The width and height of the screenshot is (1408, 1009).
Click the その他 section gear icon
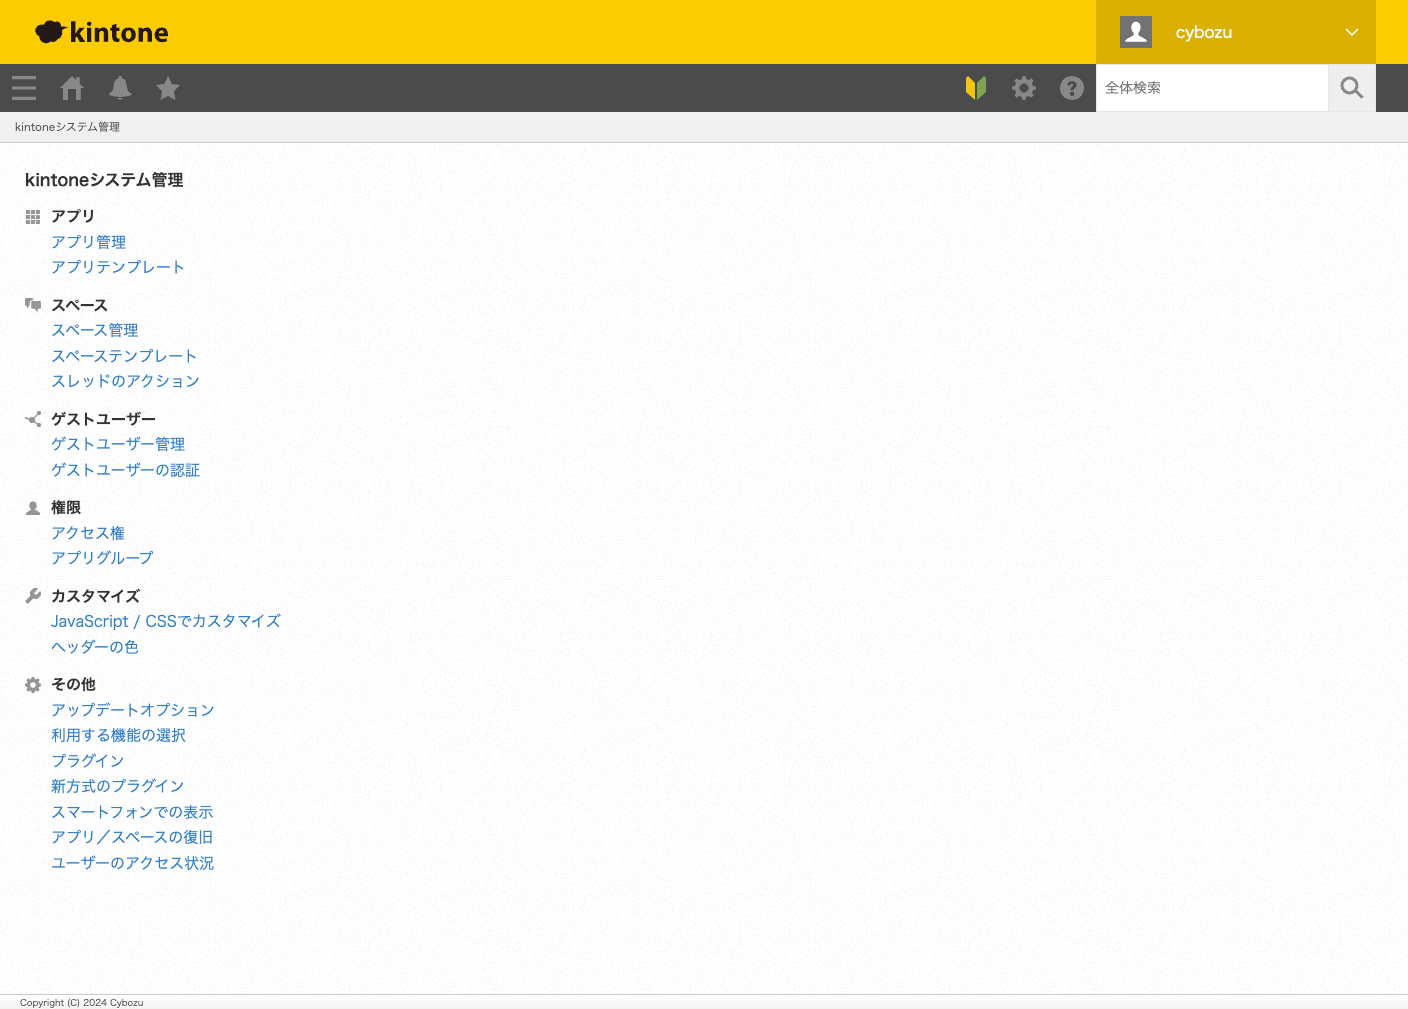(33, 685)
